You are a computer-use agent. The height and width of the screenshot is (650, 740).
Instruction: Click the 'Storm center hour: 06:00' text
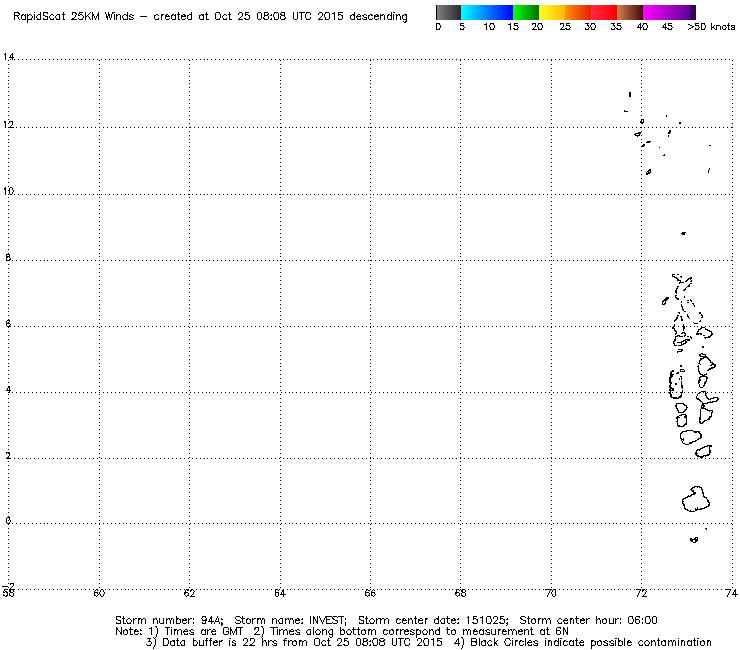pyautogui.click(x=588, y=620)
